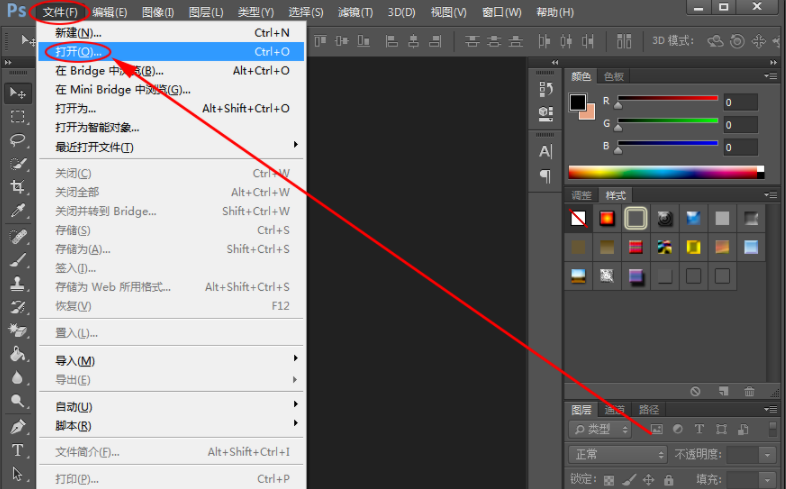The image size is (786, 489).
Task: Pick the Eyedropper tool
Action: pyautogui.click(x=17, y=211)
